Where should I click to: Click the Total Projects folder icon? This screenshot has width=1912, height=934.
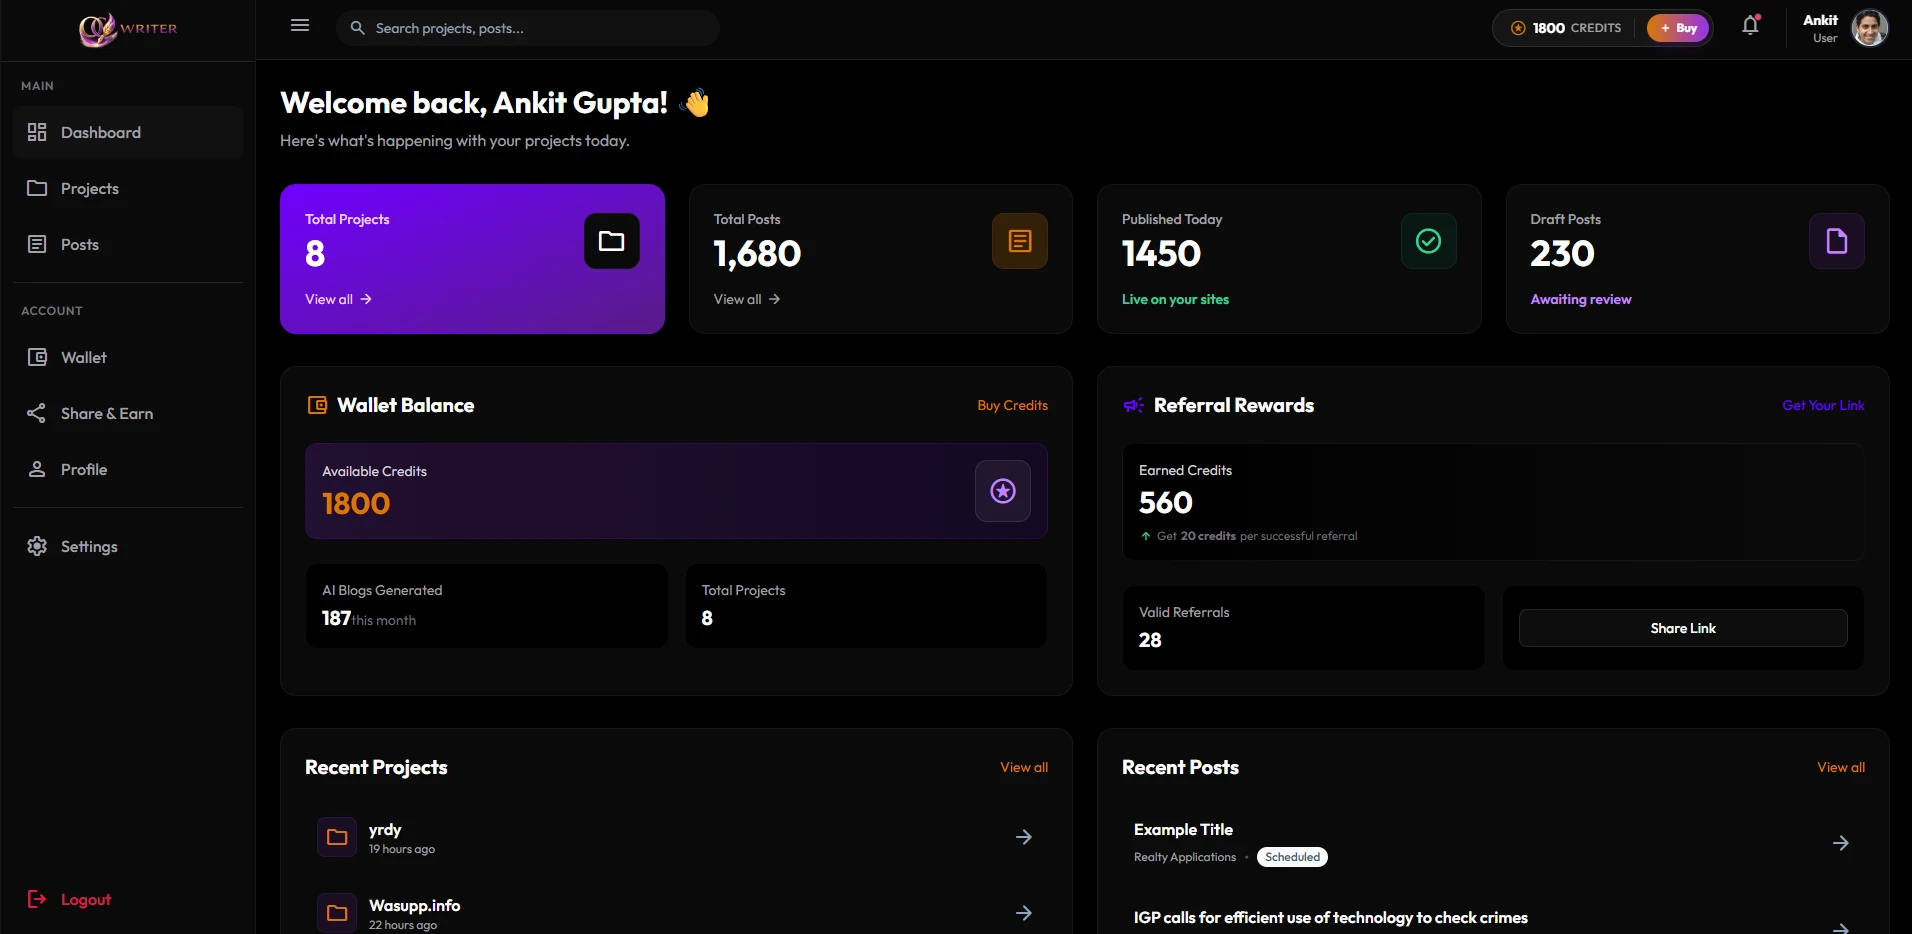click(x=611, y=240)
